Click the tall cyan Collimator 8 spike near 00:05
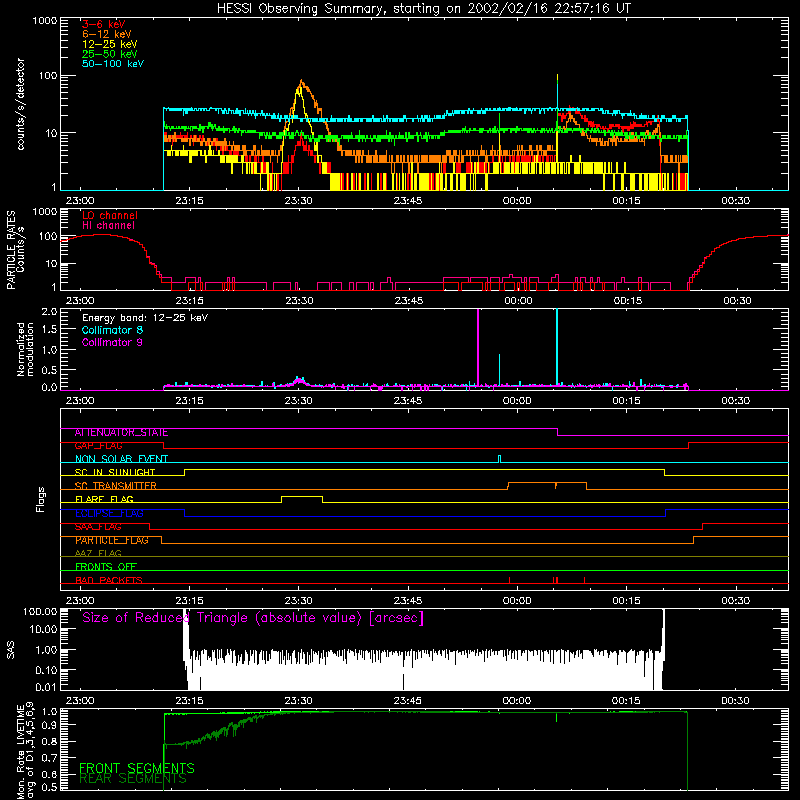The width and height of the screenshot is (800, 800). [x=557, y=347]
